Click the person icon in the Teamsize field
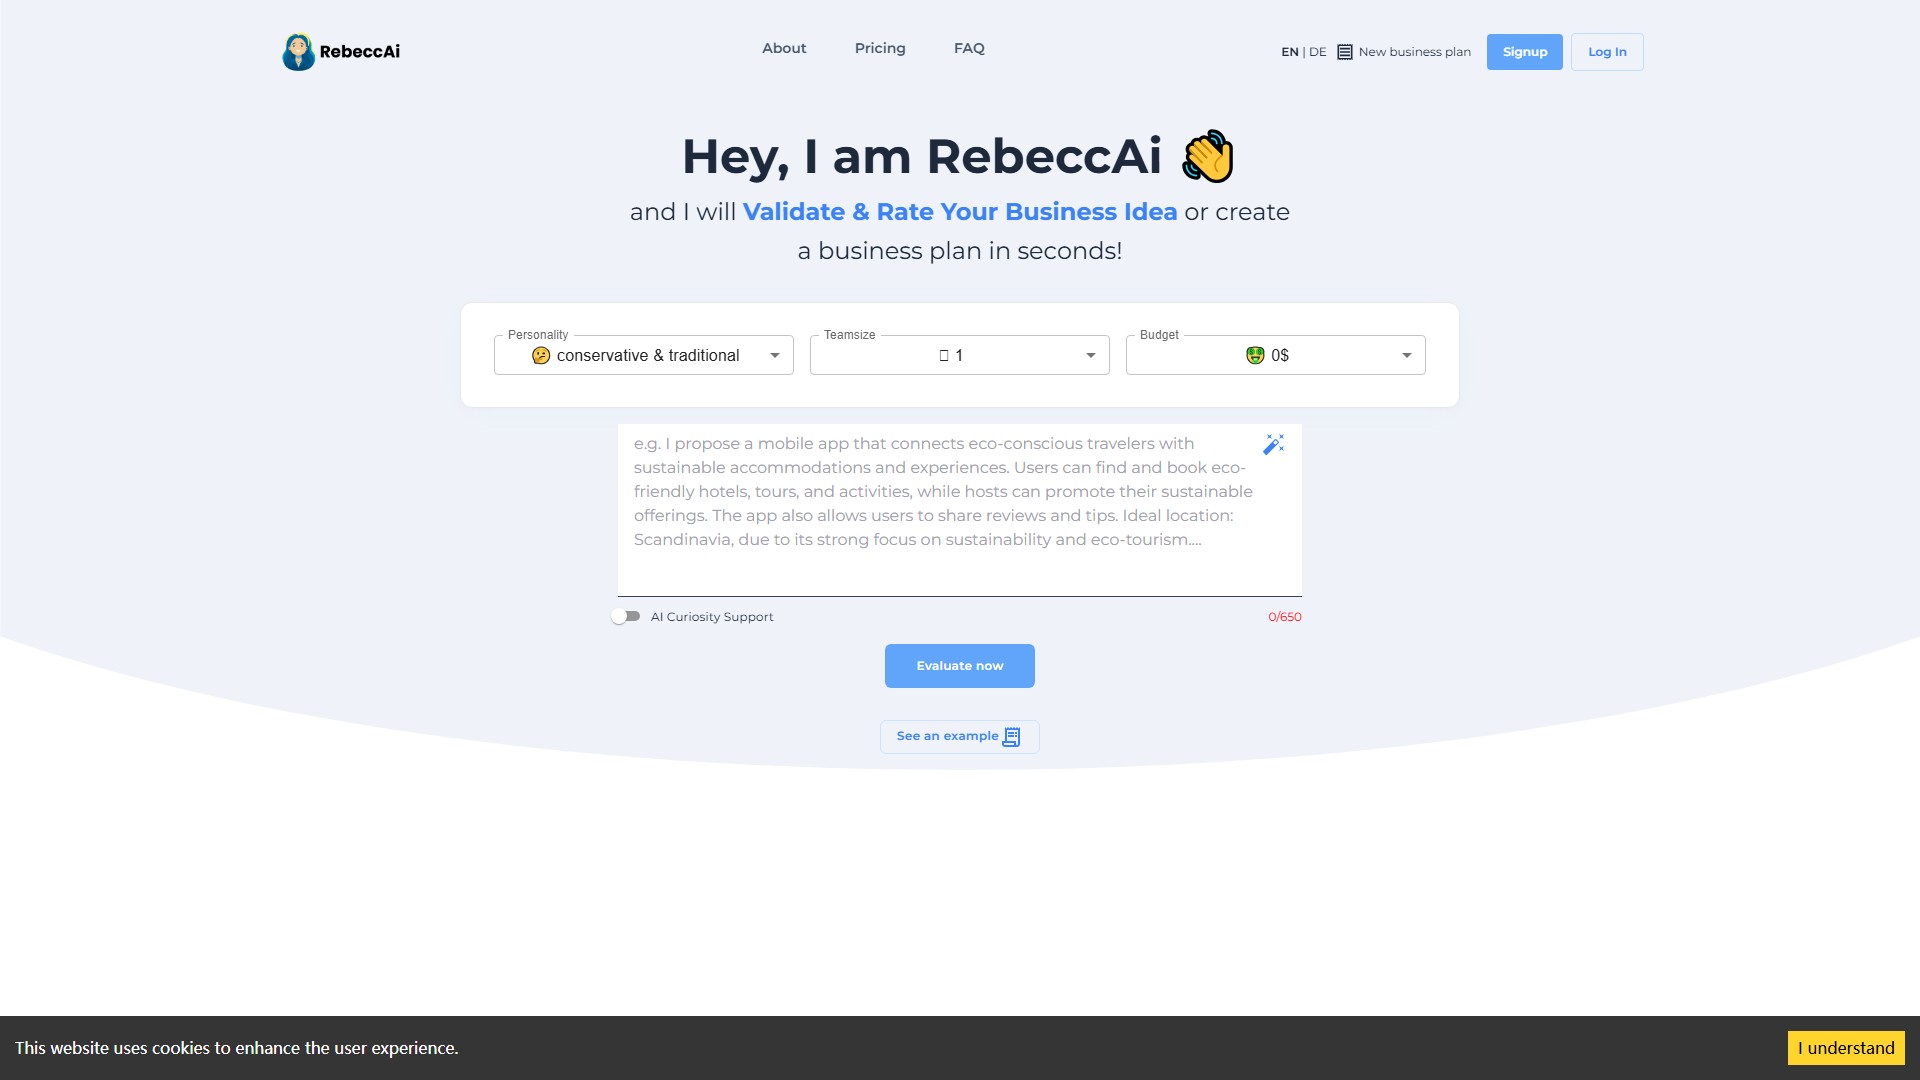Screen dimensions: 1920x1080 943,355
